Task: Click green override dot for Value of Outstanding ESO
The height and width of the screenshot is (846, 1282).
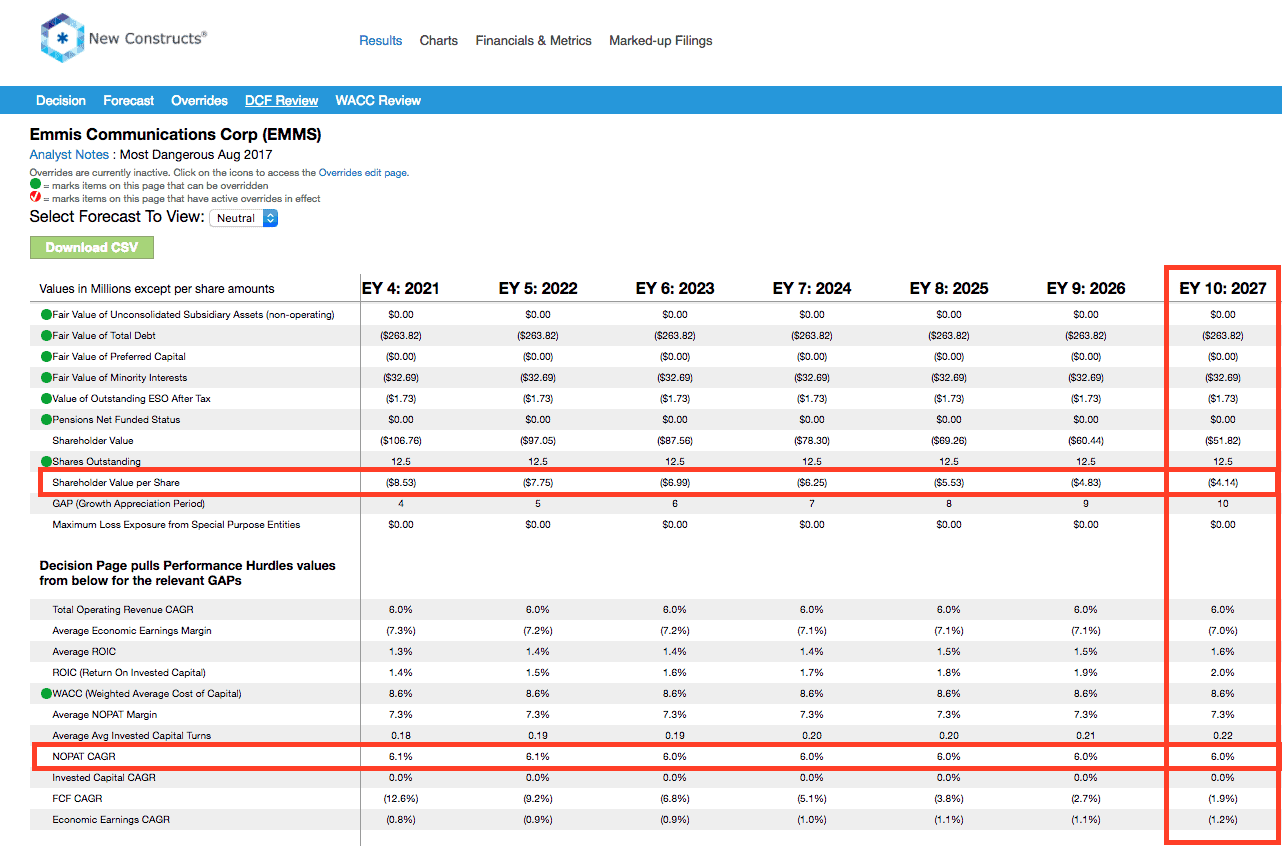Action: coord(46,399)
